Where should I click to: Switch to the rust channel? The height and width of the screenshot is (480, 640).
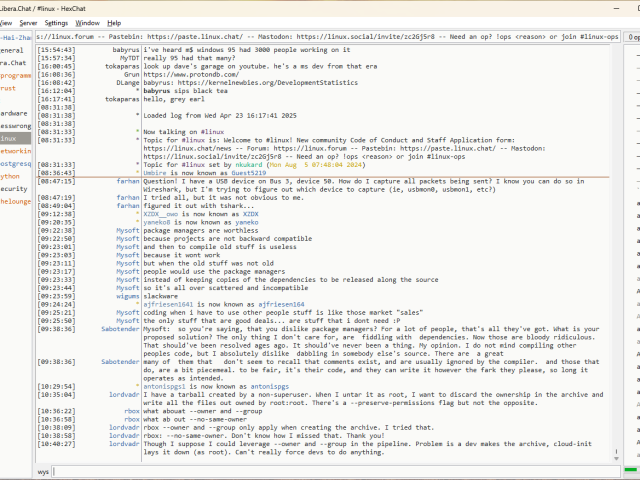(x=10, y=88)
